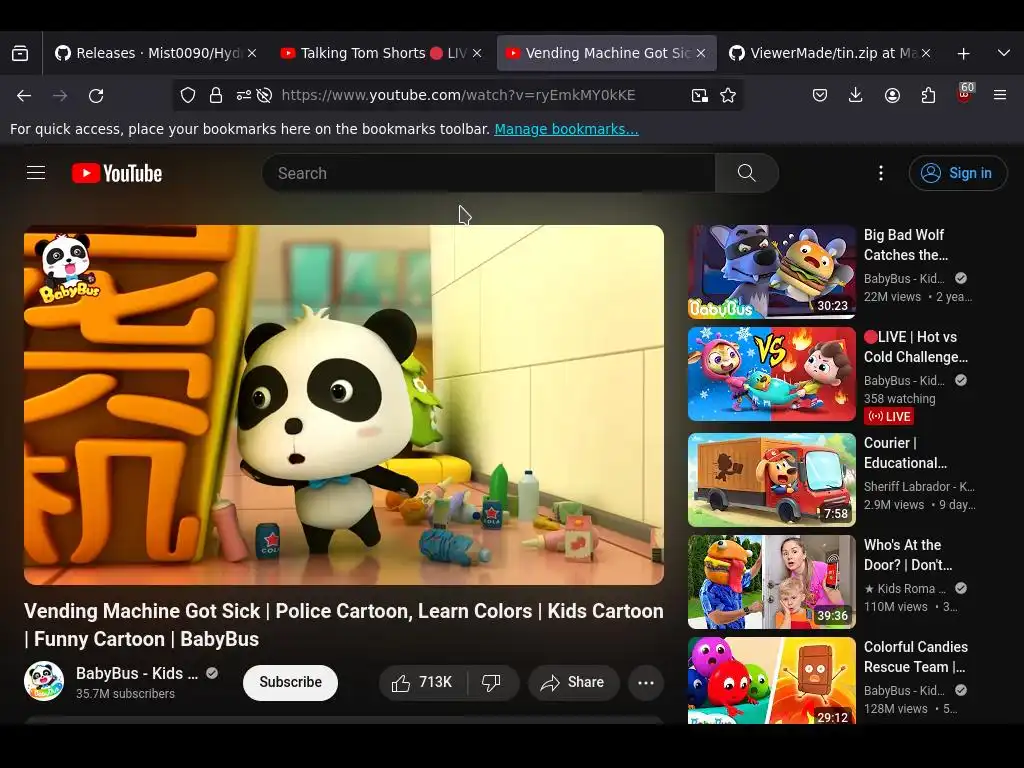The image size is (1024, 768).
Task: Close the Talking Tom Shorts tab
Action: pos(477,53)
